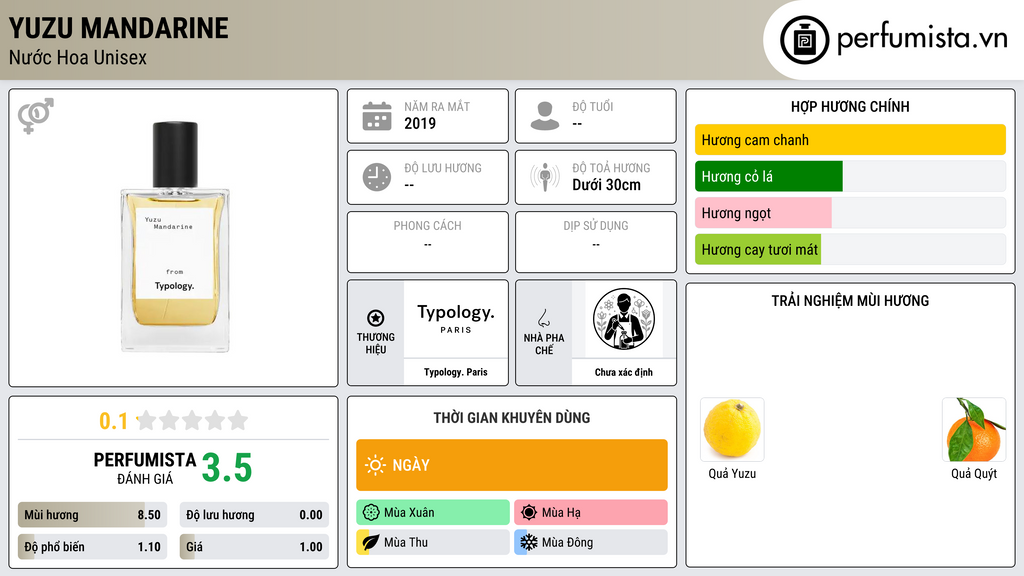
Task: Click the Perfumista đánh giá label
Action: coord(145,468)
